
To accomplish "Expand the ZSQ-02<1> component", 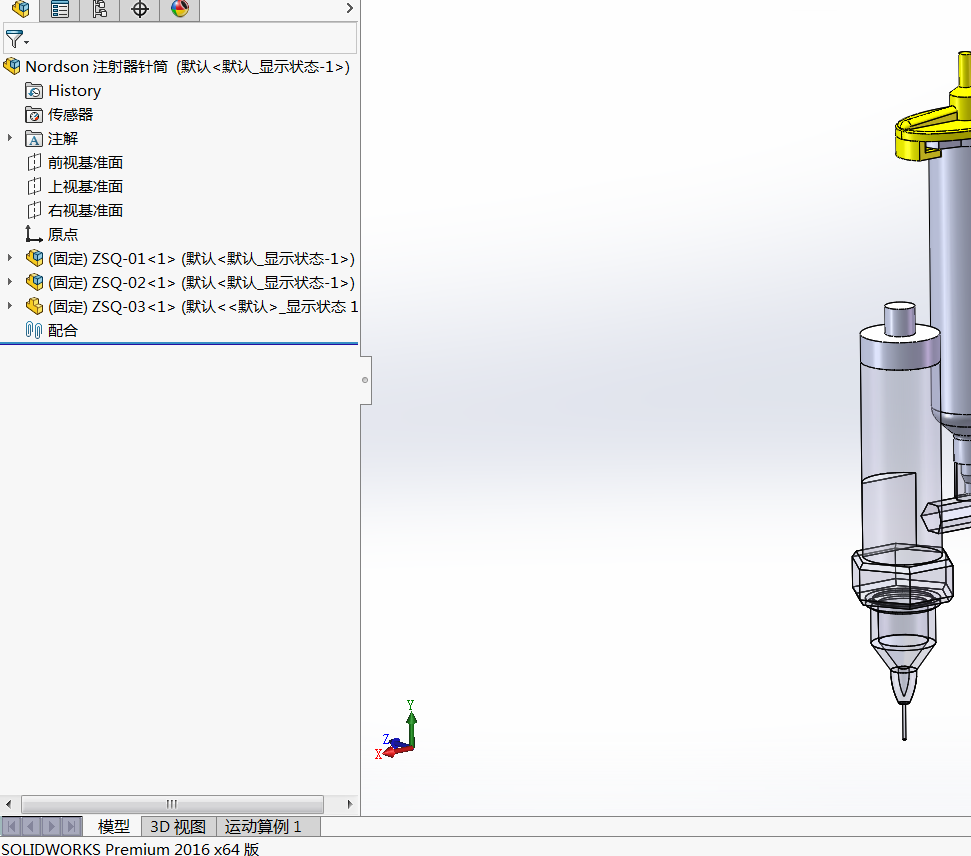I will pos(9,282).
